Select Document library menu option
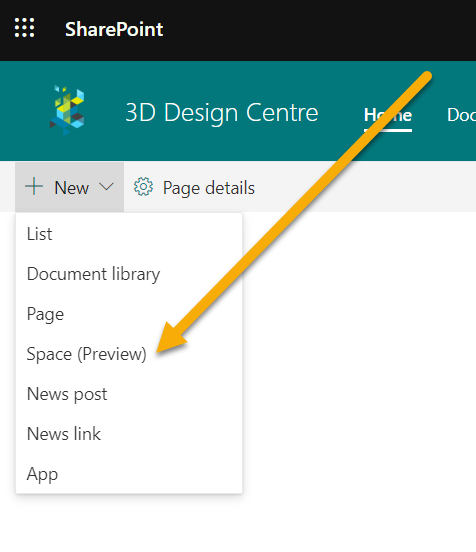 click(129, 274)
